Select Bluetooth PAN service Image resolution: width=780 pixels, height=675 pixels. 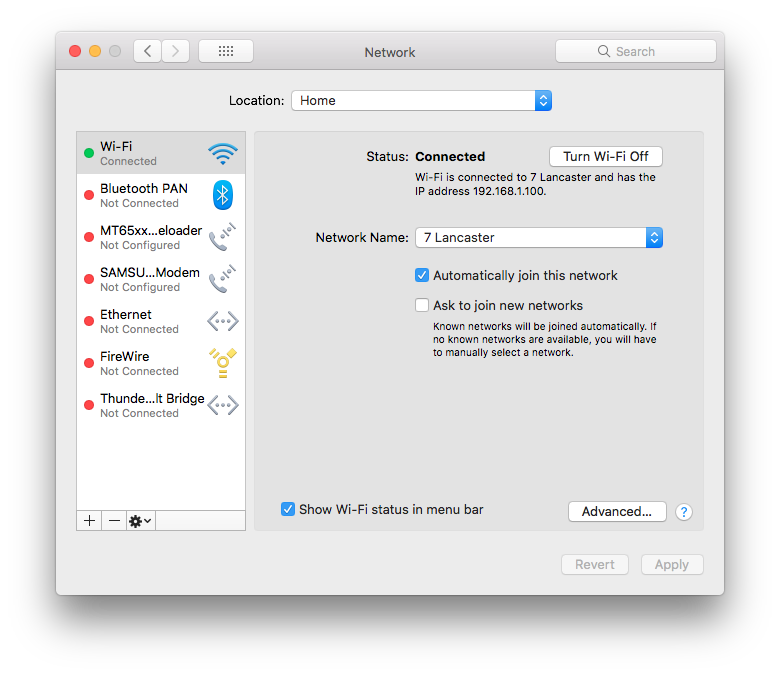(161, 195)
